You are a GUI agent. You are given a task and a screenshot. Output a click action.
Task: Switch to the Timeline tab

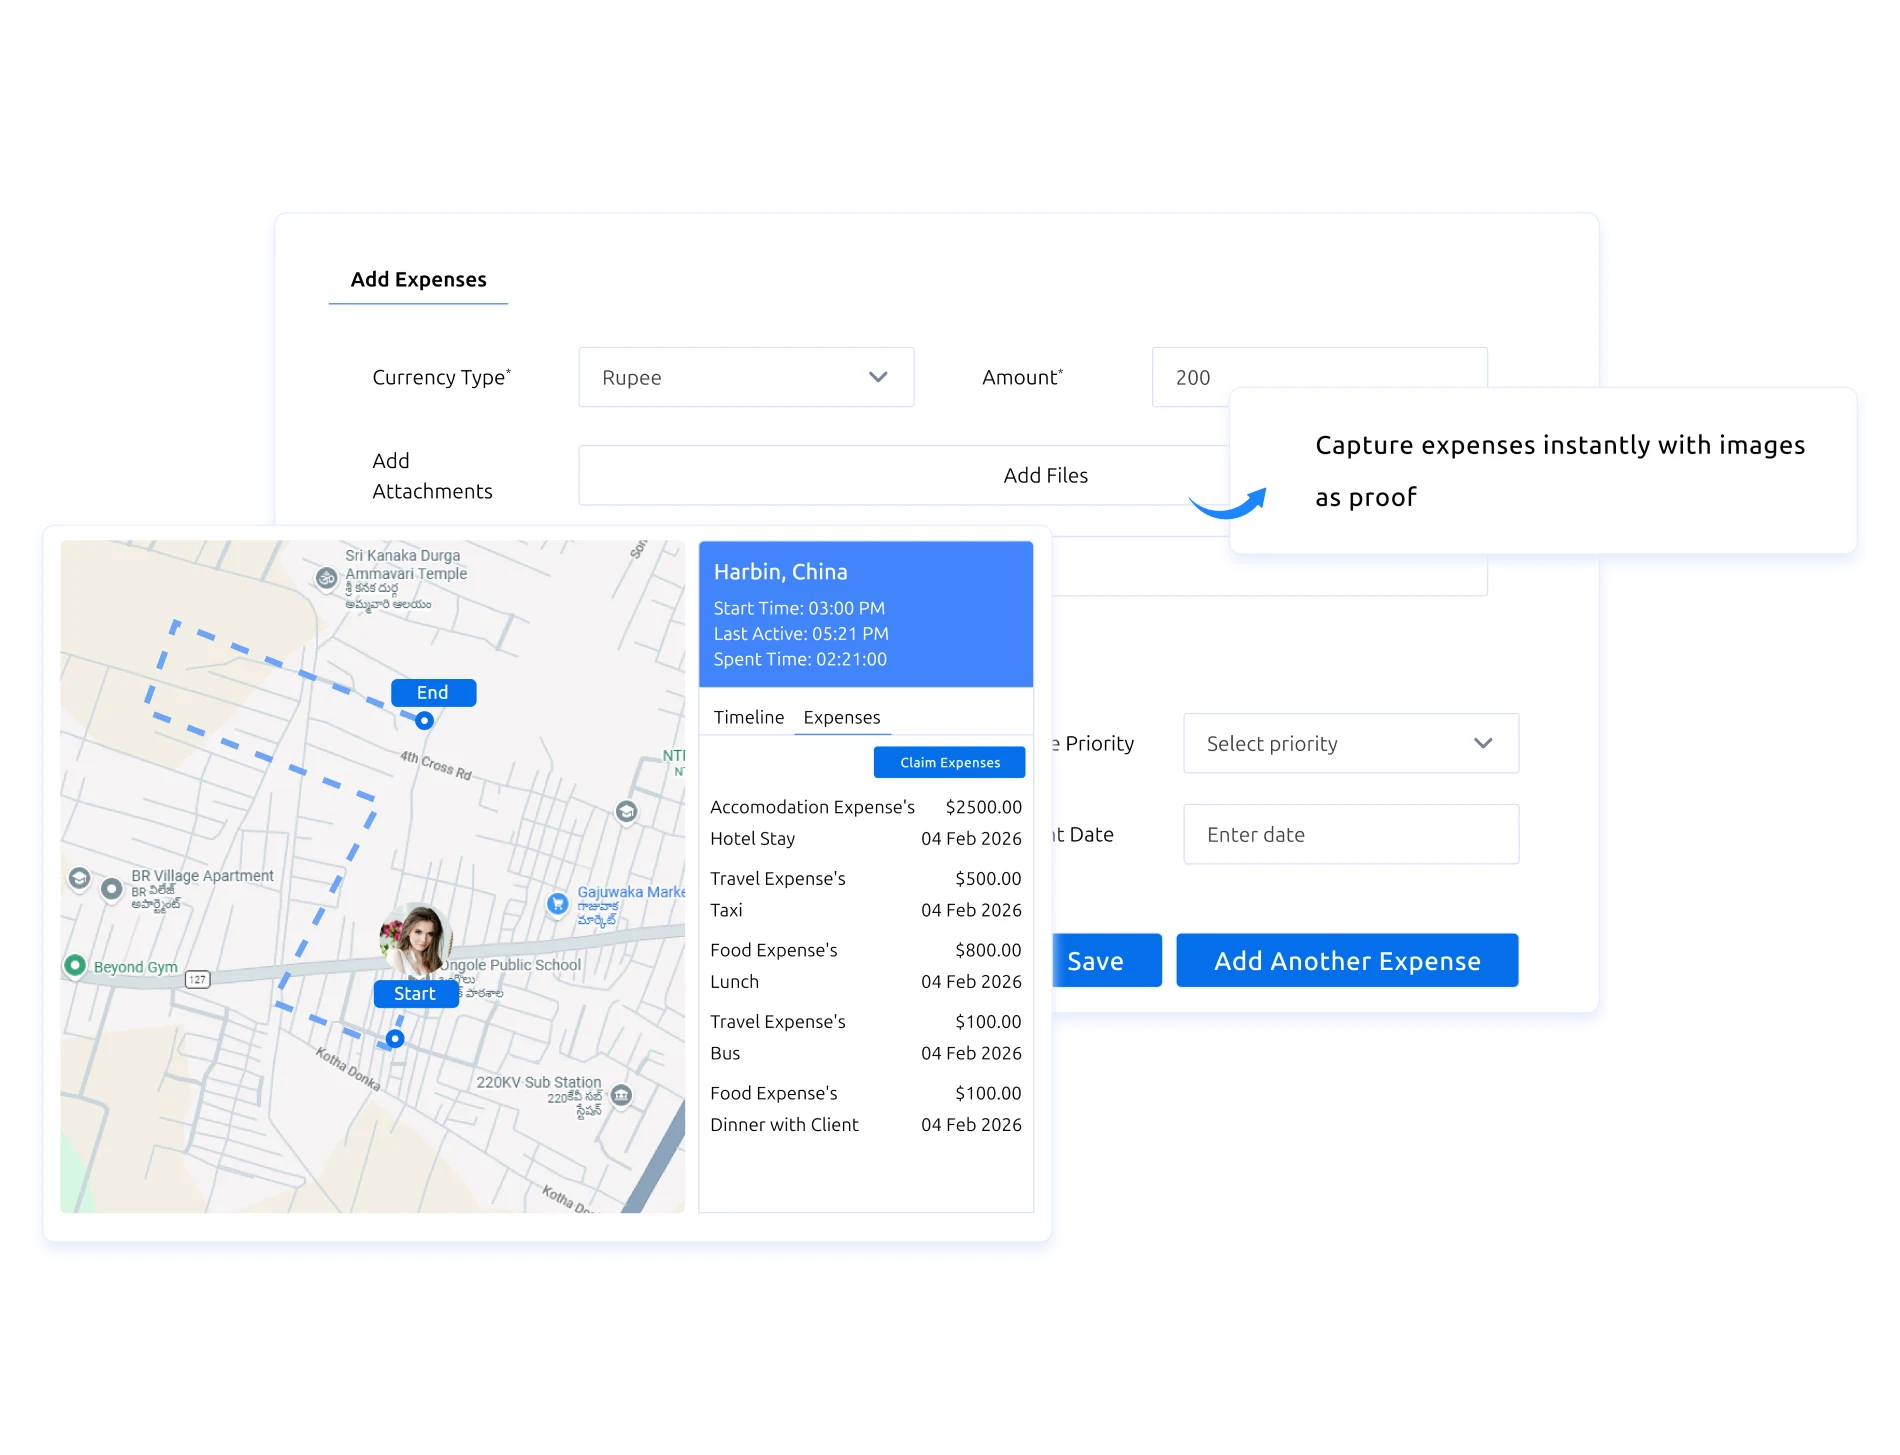pyautogui.click(x=748, y=717)
